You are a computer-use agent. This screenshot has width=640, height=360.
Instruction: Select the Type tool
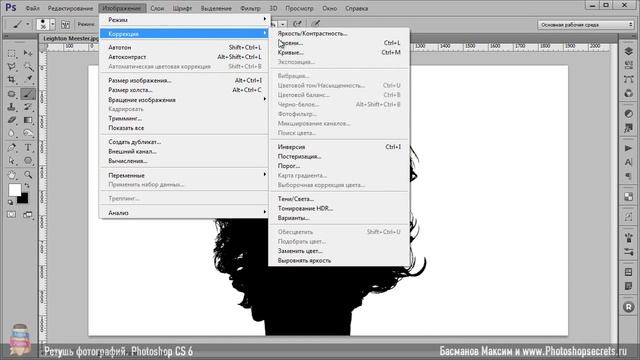(28, 148)
